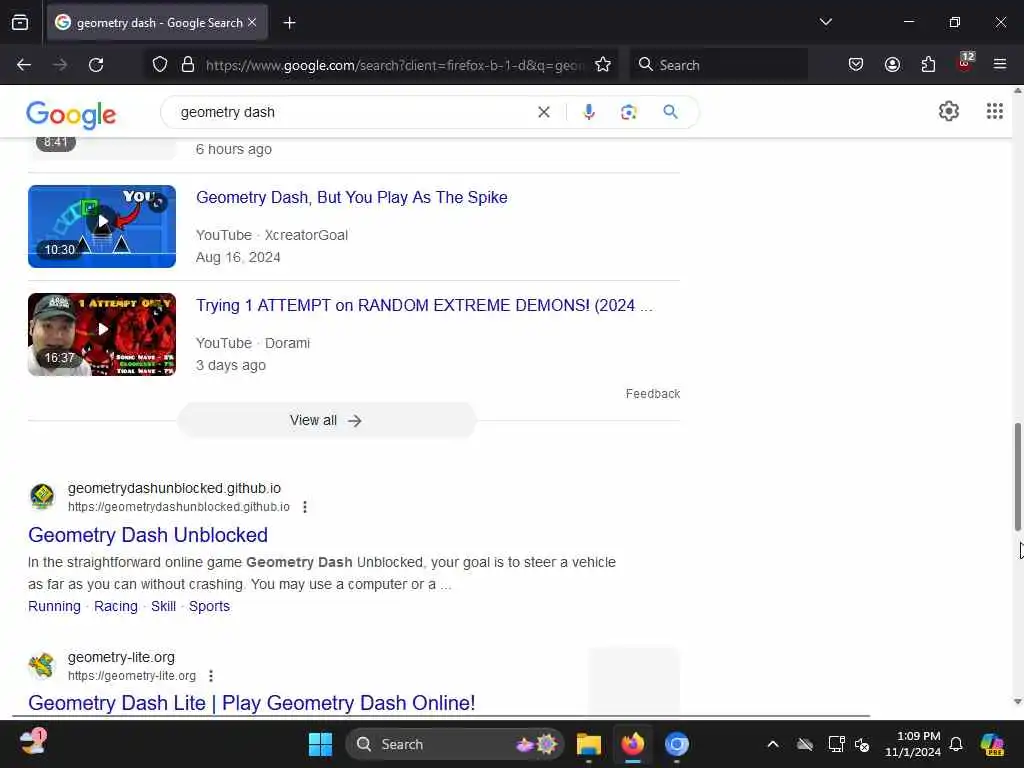The height and width of the screenshot is (768, 1024).
Task: Play the Spike video thumbnail
Action: point(102,226)
